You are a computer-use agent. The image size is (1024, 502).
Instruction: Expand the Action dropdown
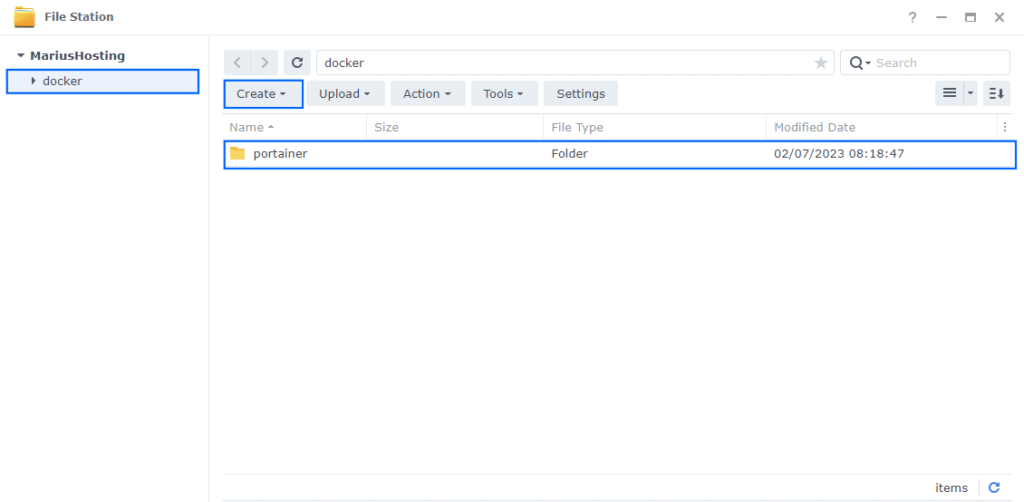point(427,94)
